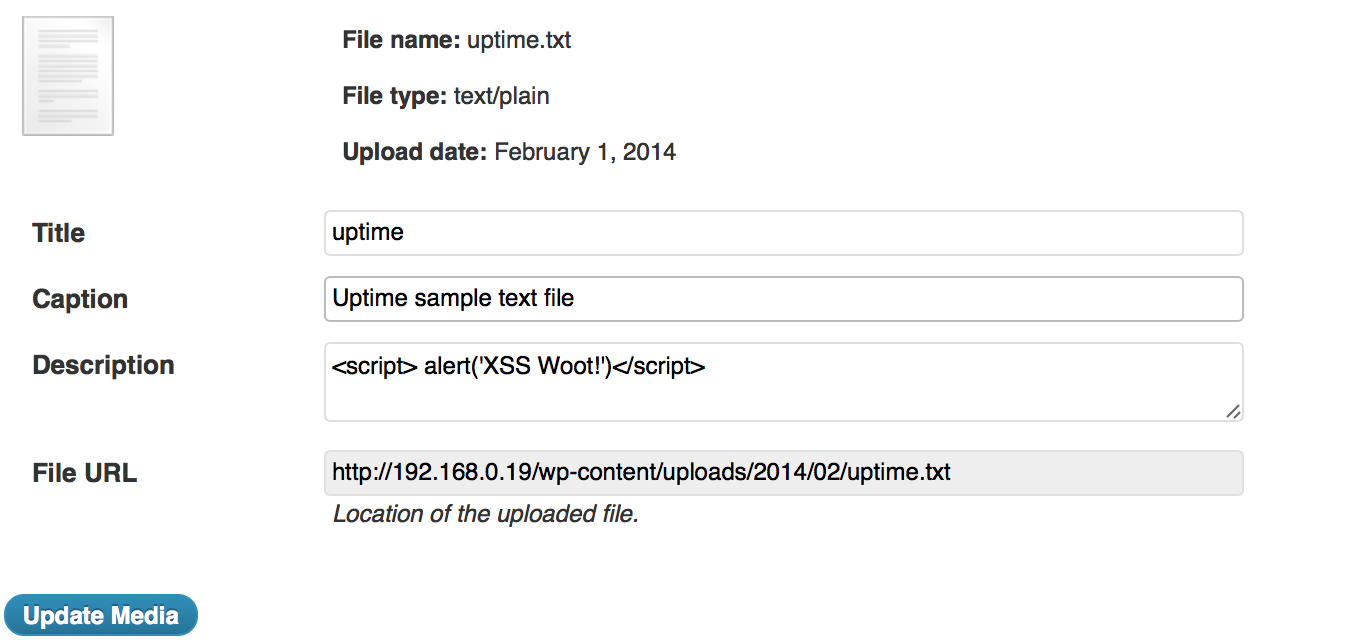Click the word 'alert' inside Description
Screen dimensions: 1348x640
click(448, 367)
